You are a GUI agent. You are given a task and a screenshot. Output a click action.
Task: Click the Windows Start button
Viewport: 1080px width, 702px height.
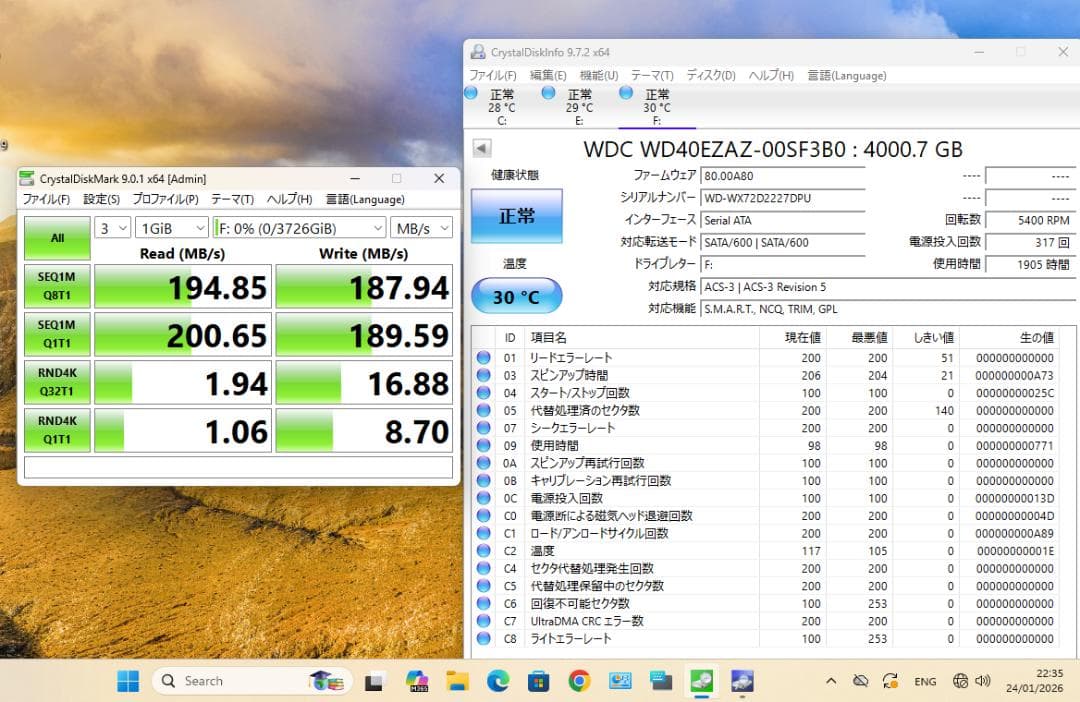pyautogui.click(x=127, y=681)
